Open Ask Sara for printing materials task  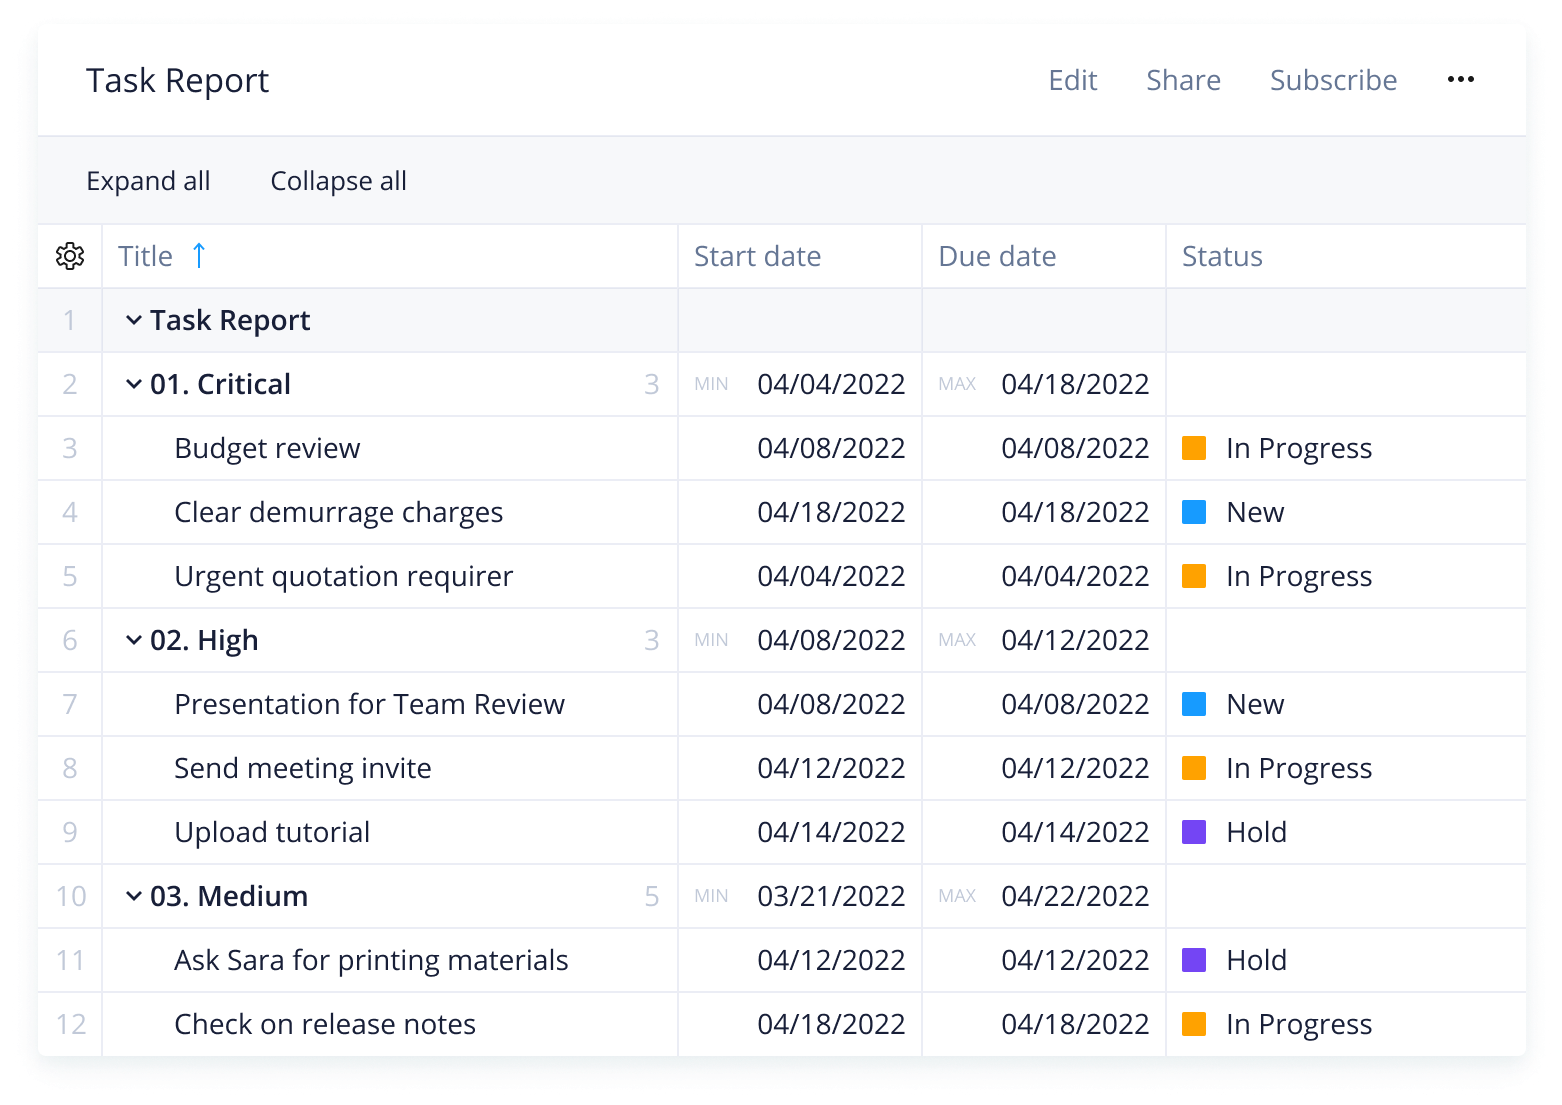371,960
